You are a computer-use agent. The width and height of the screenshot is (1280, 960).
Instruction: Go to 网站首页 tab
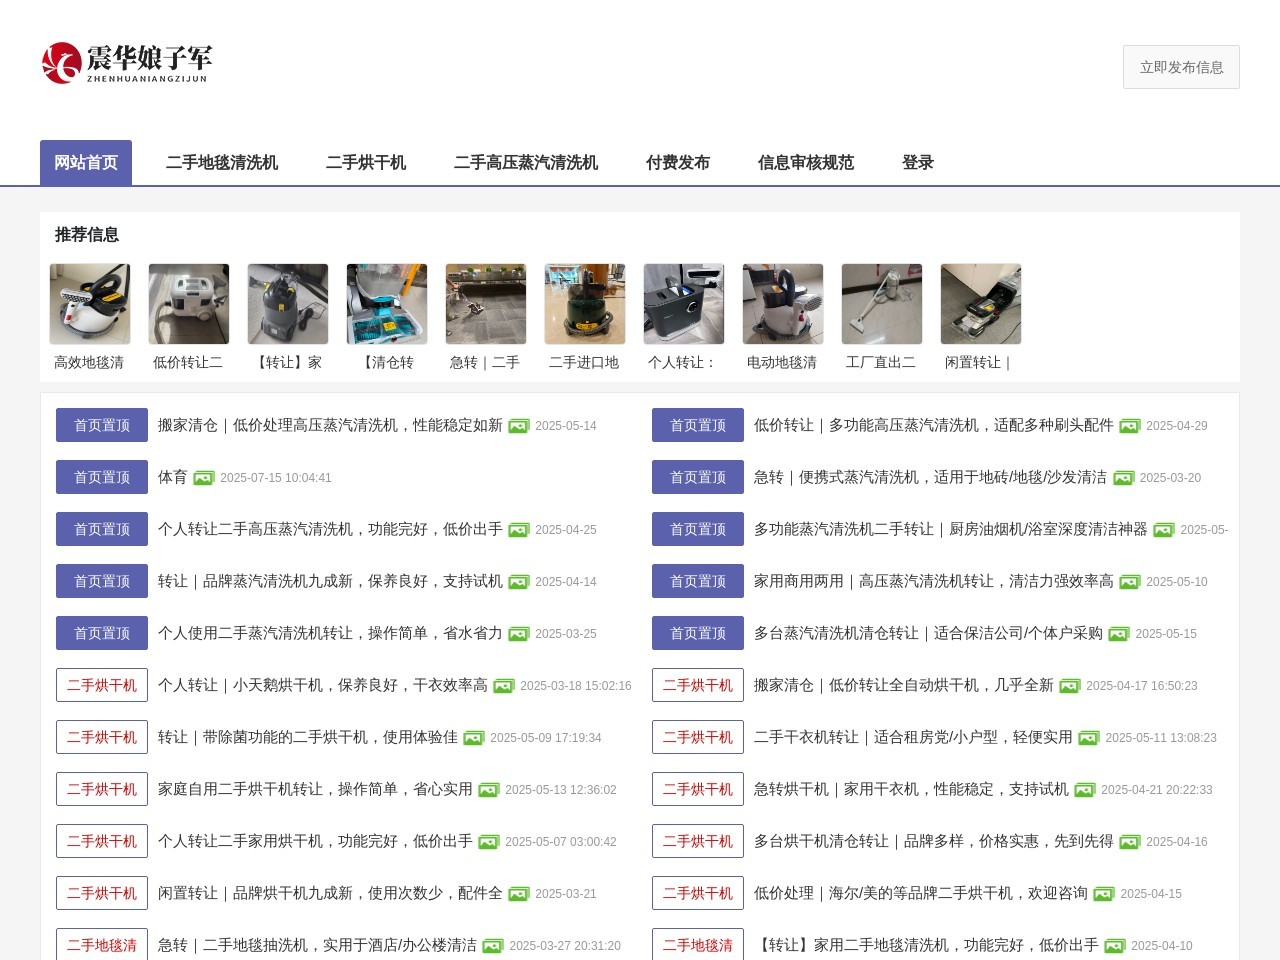tap(86, 162)
